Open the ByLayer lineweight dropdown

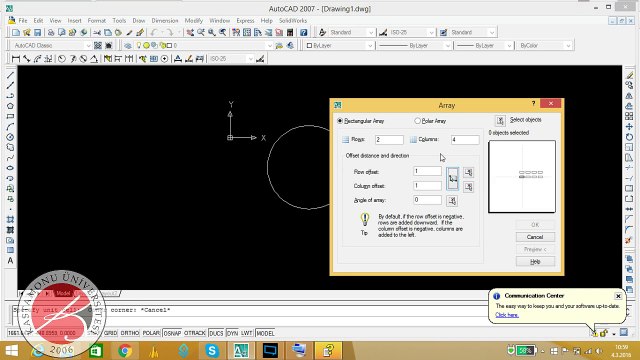509,46
